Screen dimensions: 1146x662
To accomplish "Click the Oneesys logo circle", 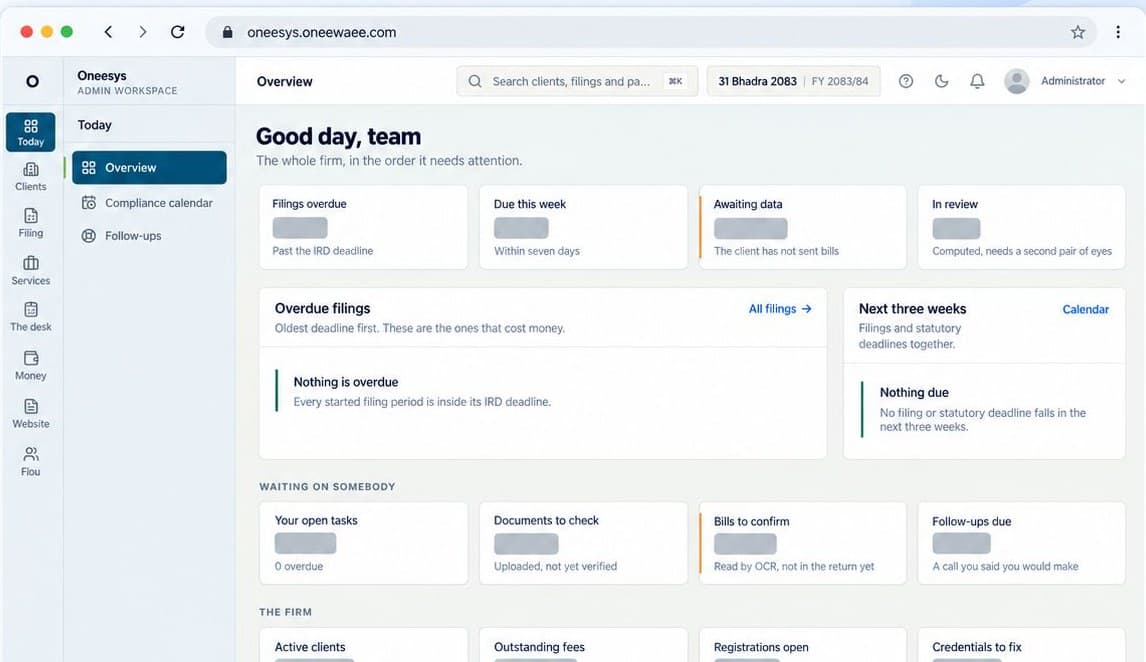I will (x=32, y=81).
